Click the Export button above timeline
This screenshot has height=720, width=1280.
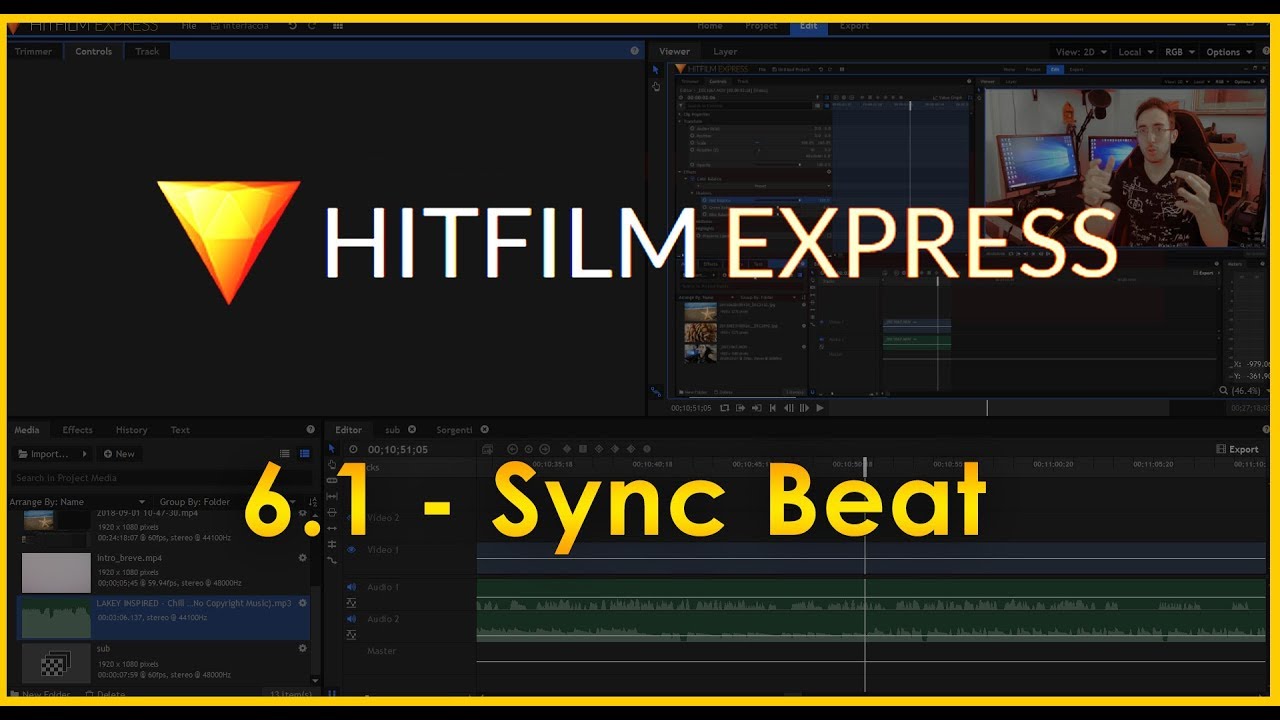(1238, 450)
